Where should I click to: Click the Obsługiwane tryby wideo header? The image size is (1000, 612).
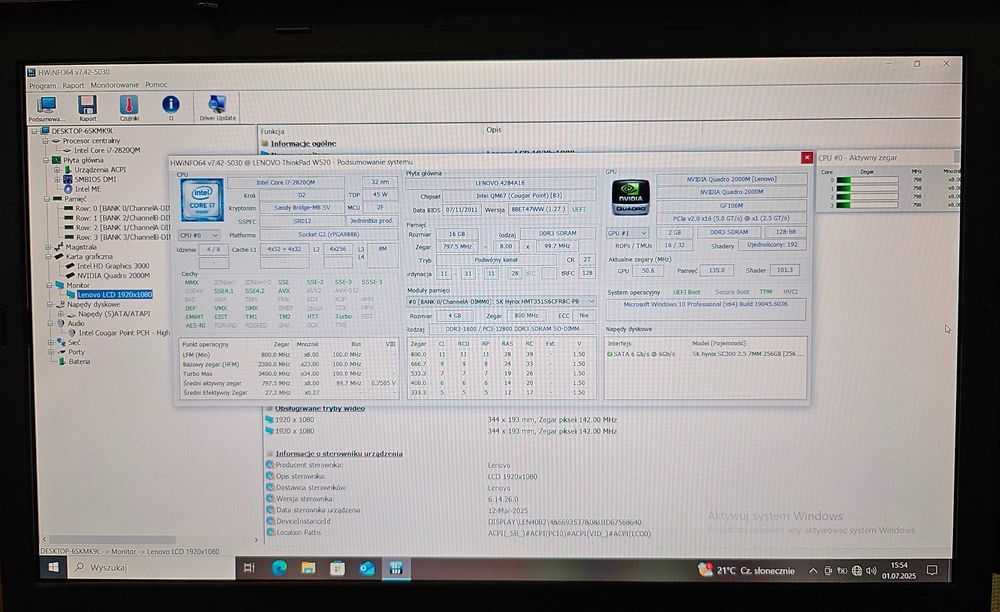coord(320,409)
